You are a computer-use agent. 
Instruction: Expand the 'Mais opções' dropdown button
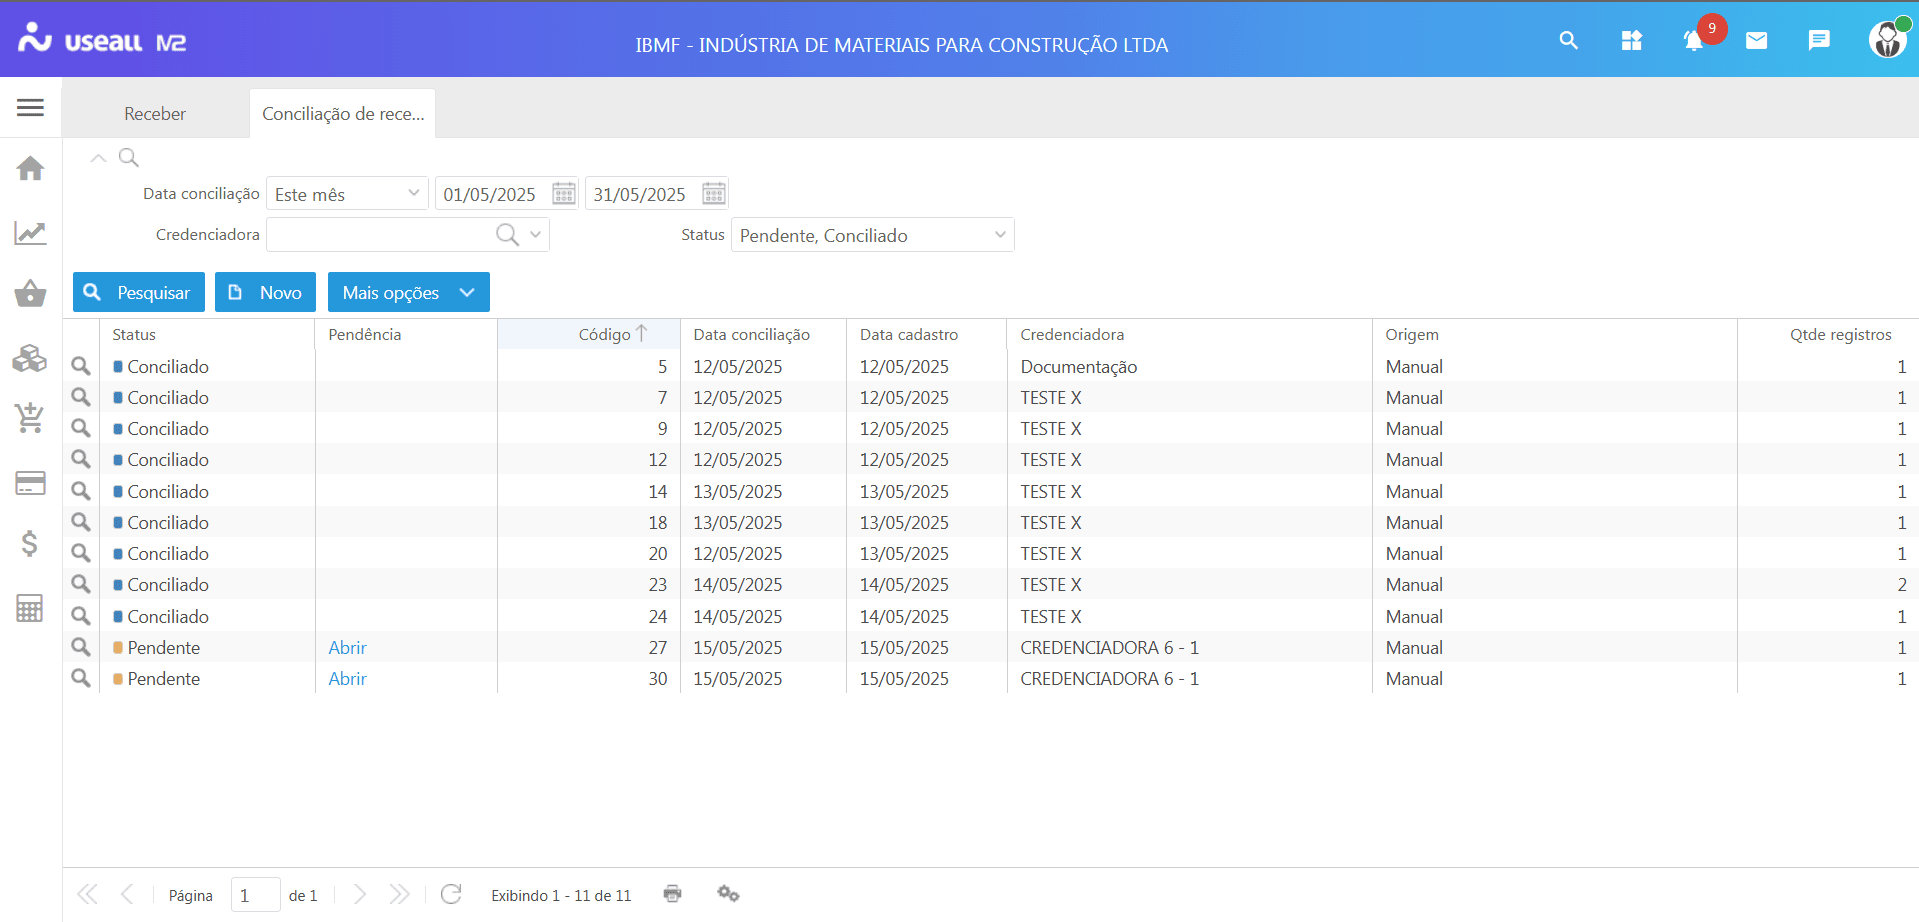click(x=409, y=292)
